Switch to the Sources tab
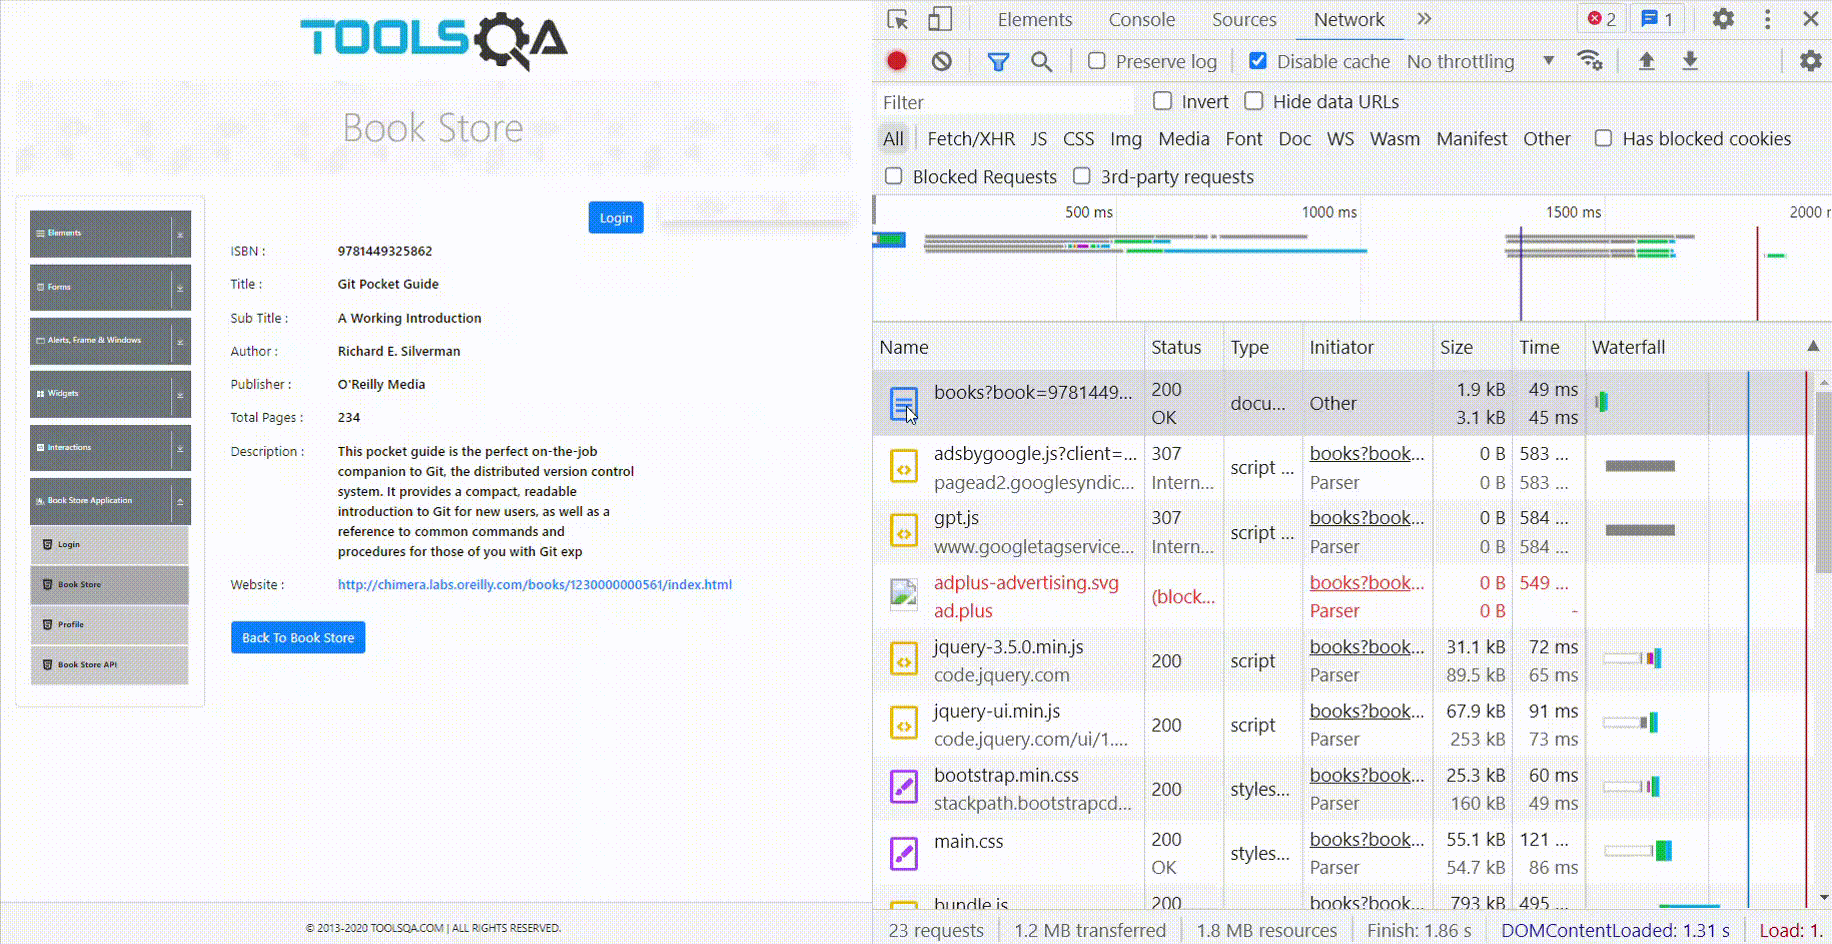This screenshot has height=944, width=1832. click(x=1244, y=19)
